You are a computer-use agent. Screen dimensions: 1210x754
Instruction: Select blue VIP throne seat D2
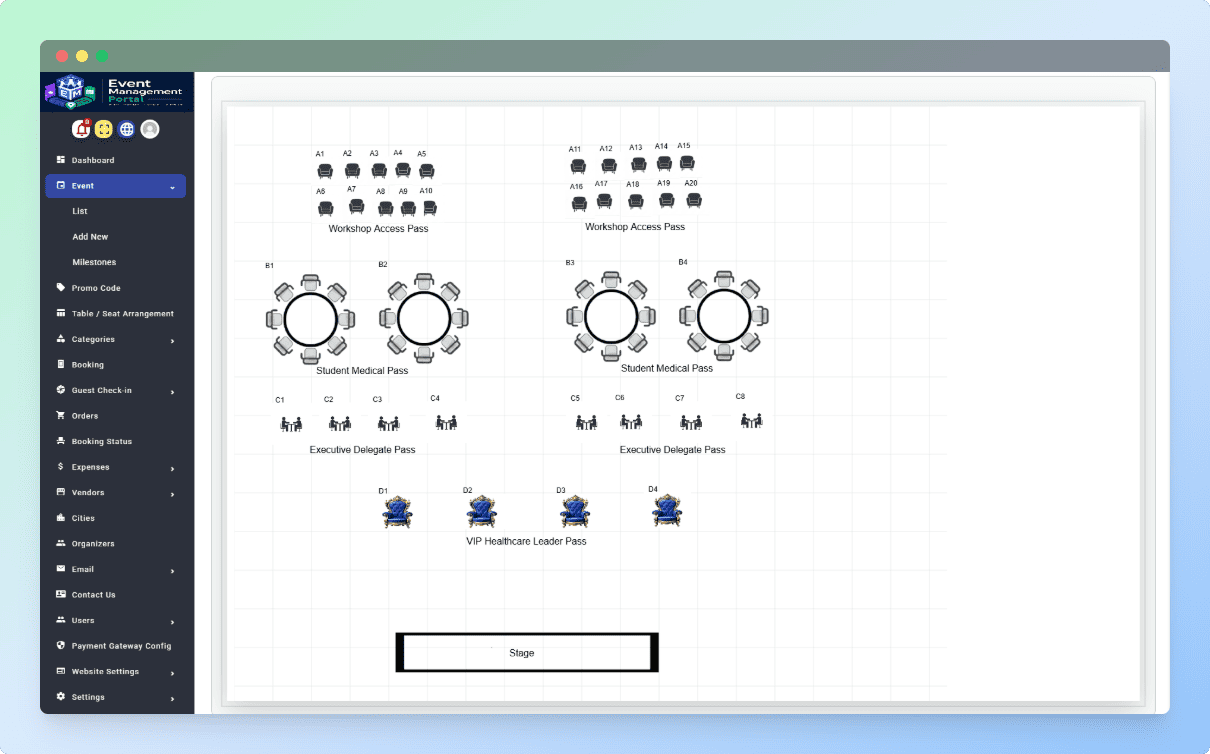pos(482,512)
